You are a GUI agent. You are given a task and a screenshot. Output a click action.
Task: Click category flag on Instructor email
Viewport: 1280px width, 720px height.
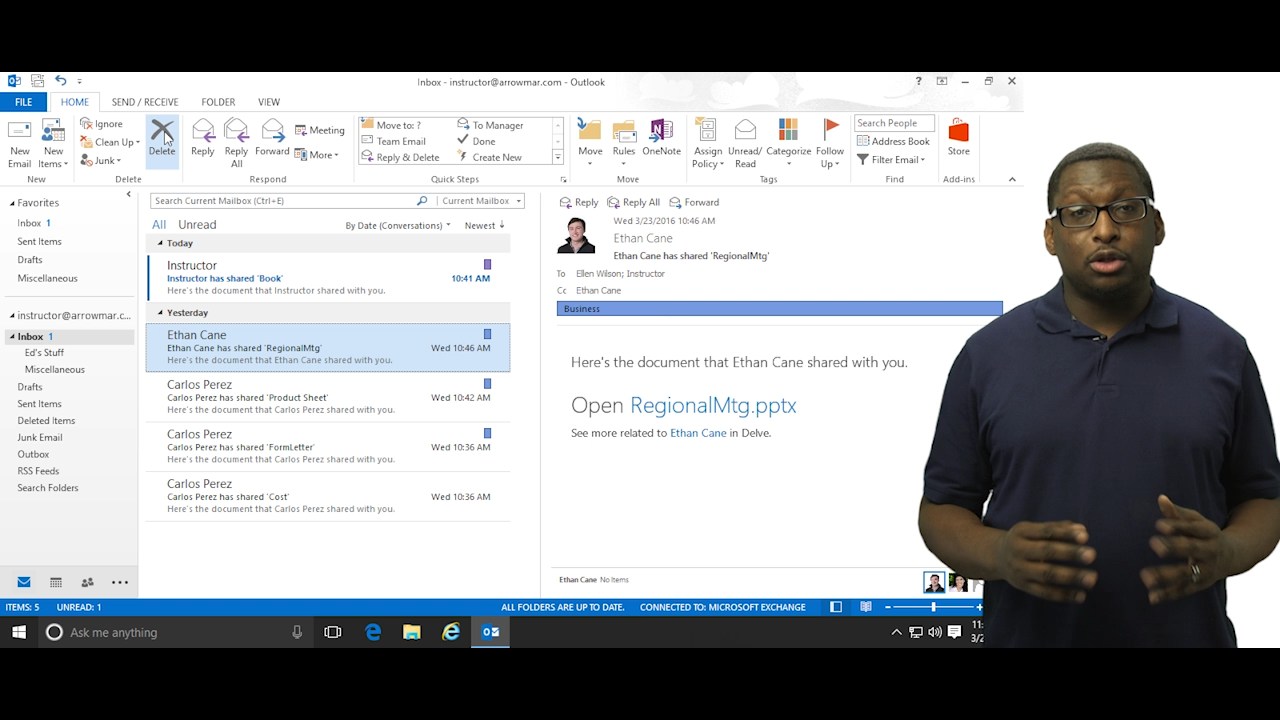click(488, 265)
